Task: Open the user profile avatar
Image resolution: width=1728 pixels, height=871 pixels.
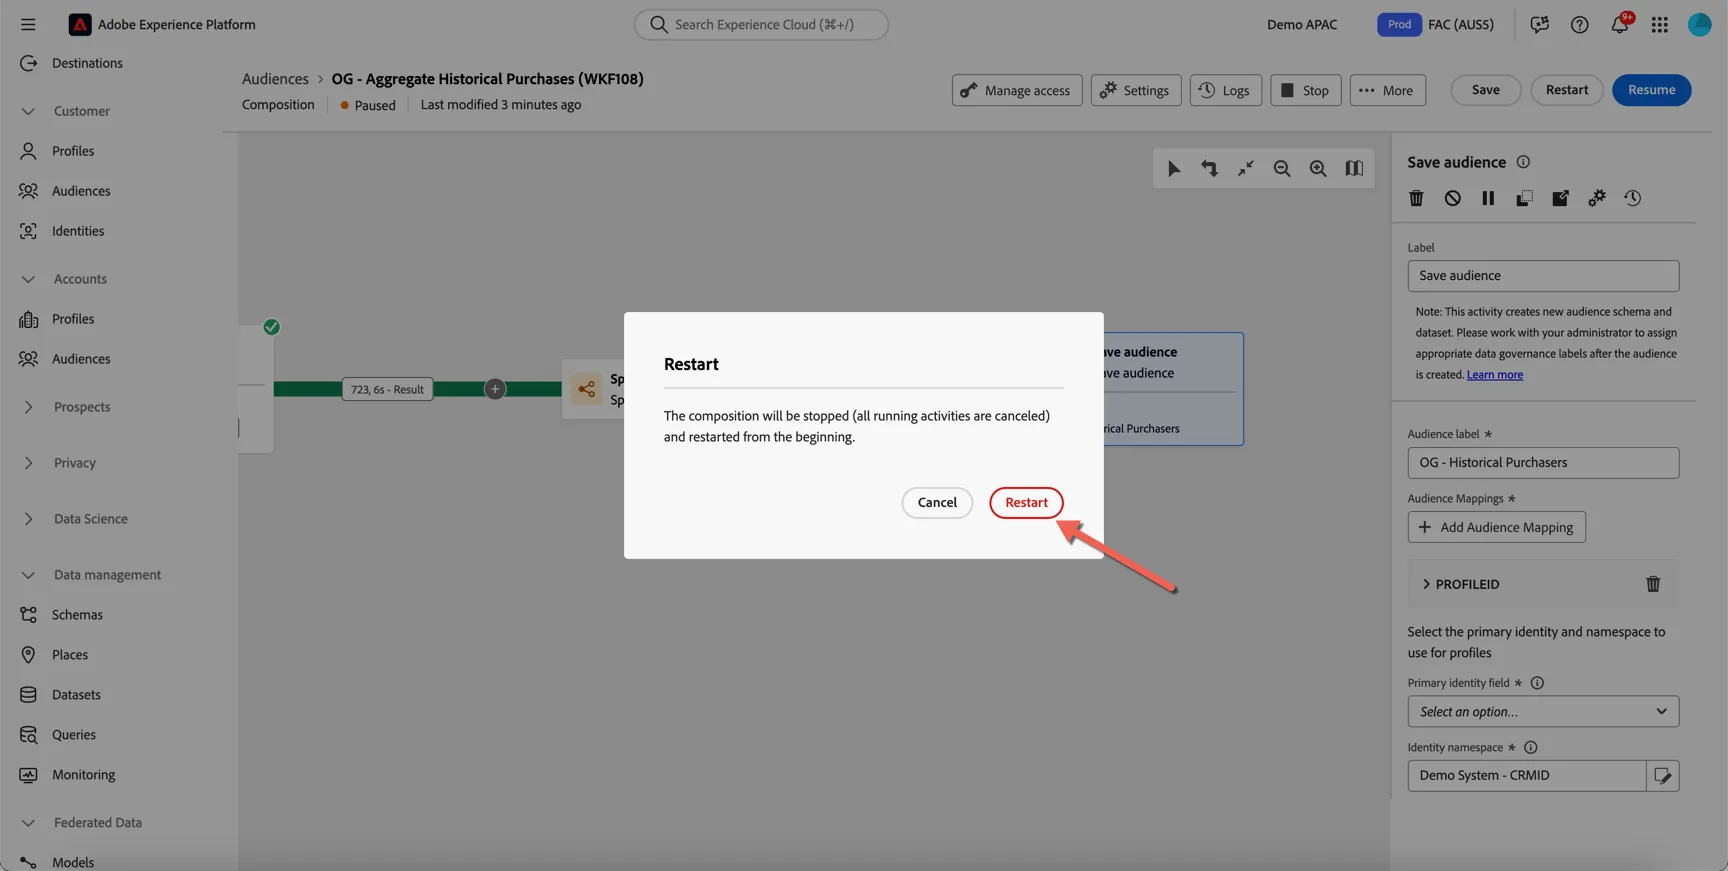Action: pos(1699,24)
